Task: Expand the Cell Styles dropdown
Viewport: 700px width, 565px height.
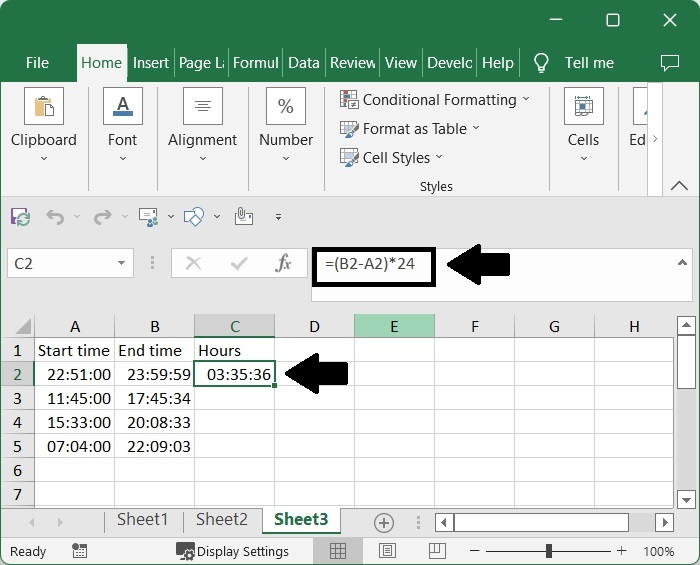Action: (x=439, y=157)
